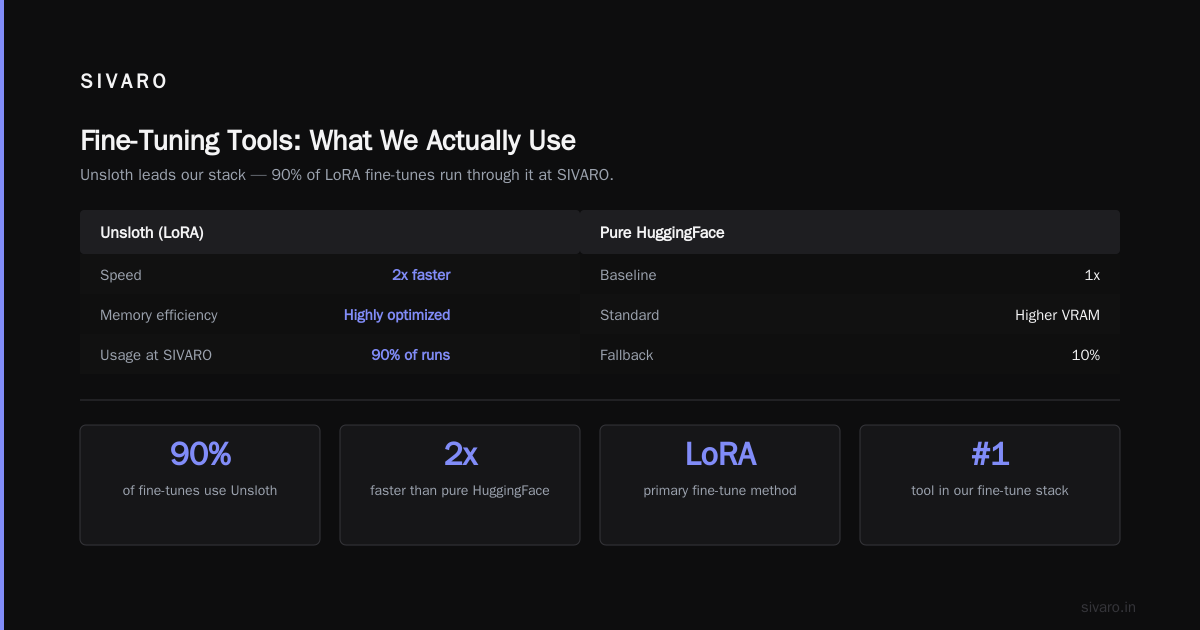Click the 'Highly optimized' value
Viewport: 1200px width, 630px height.
[397, 315]
